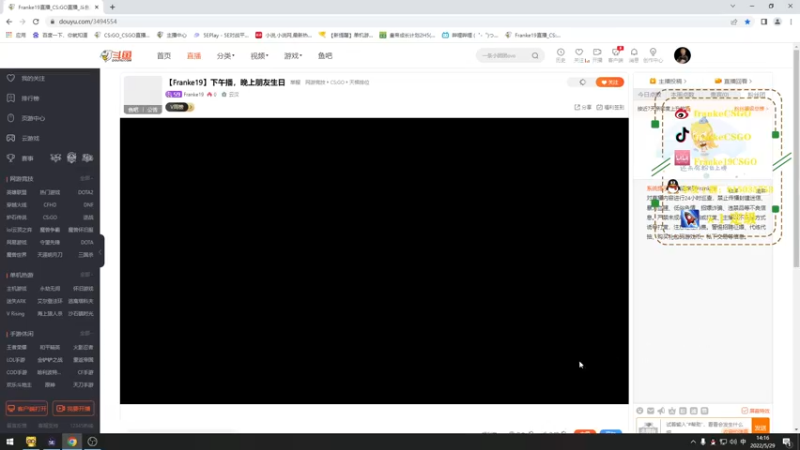The height and width of the screenshot is (450, 800).
Task: Expand 全部 next to 手游休闲
Action: (86, 334)
